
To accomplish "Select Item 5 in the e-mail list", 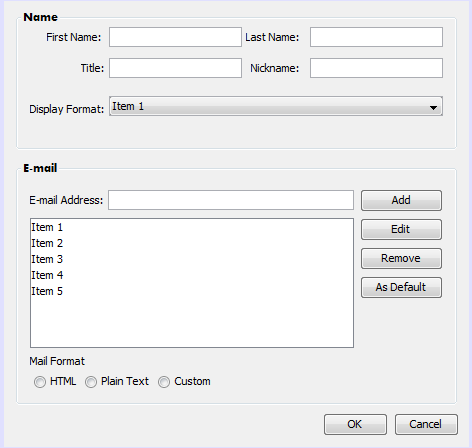I will pos(192,291).
